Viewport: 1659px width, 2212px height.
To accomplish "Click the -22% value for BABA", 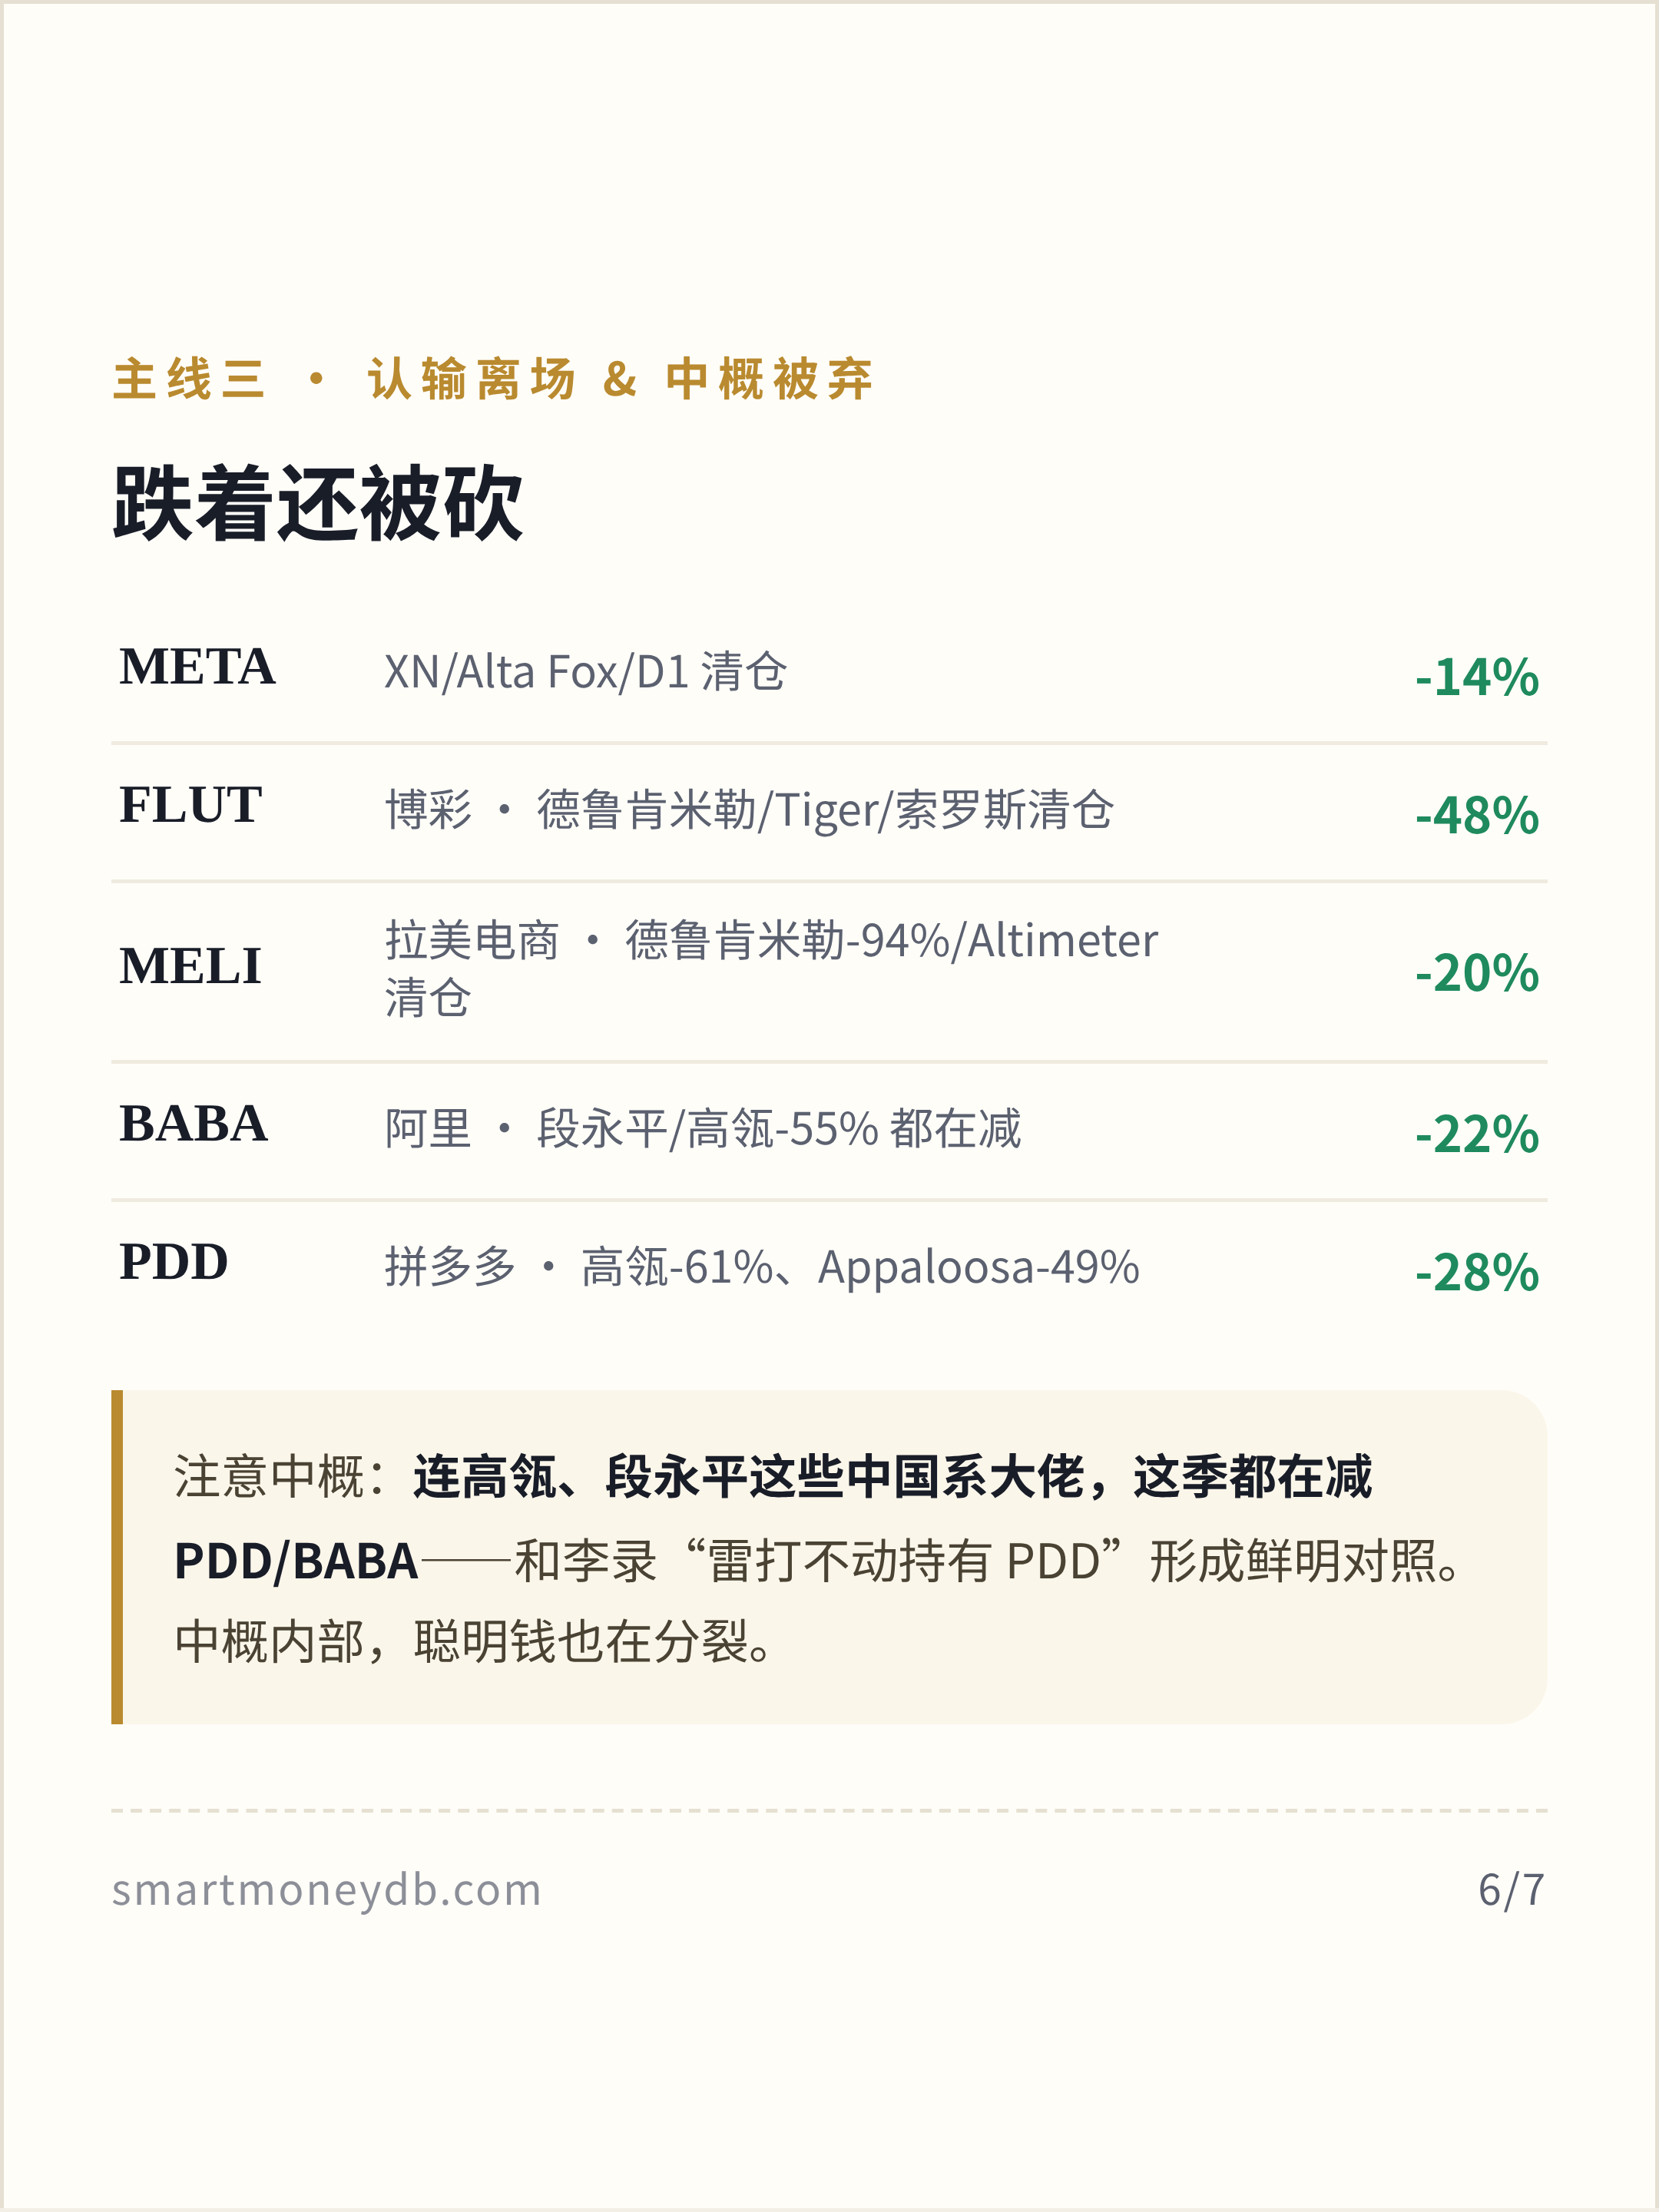I will coord(1476,1133).
